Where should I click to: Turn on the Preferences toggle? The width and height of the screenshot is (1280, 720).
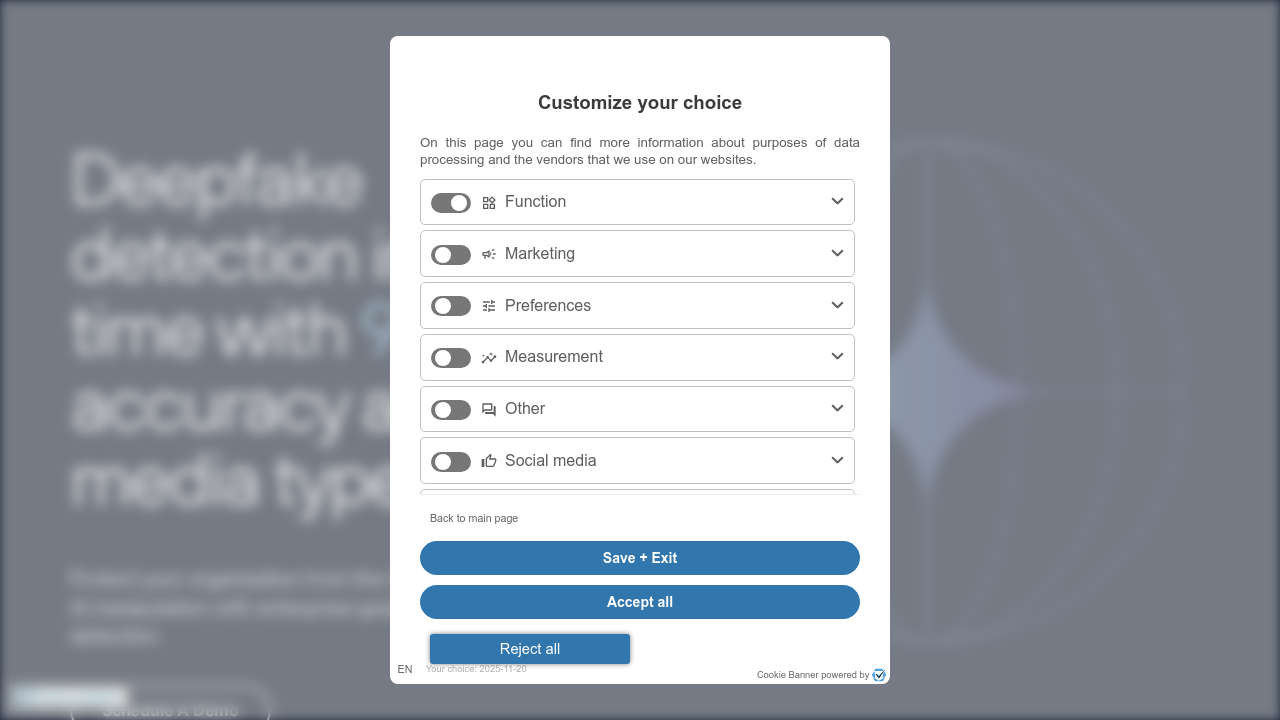(x=451, y=306)
